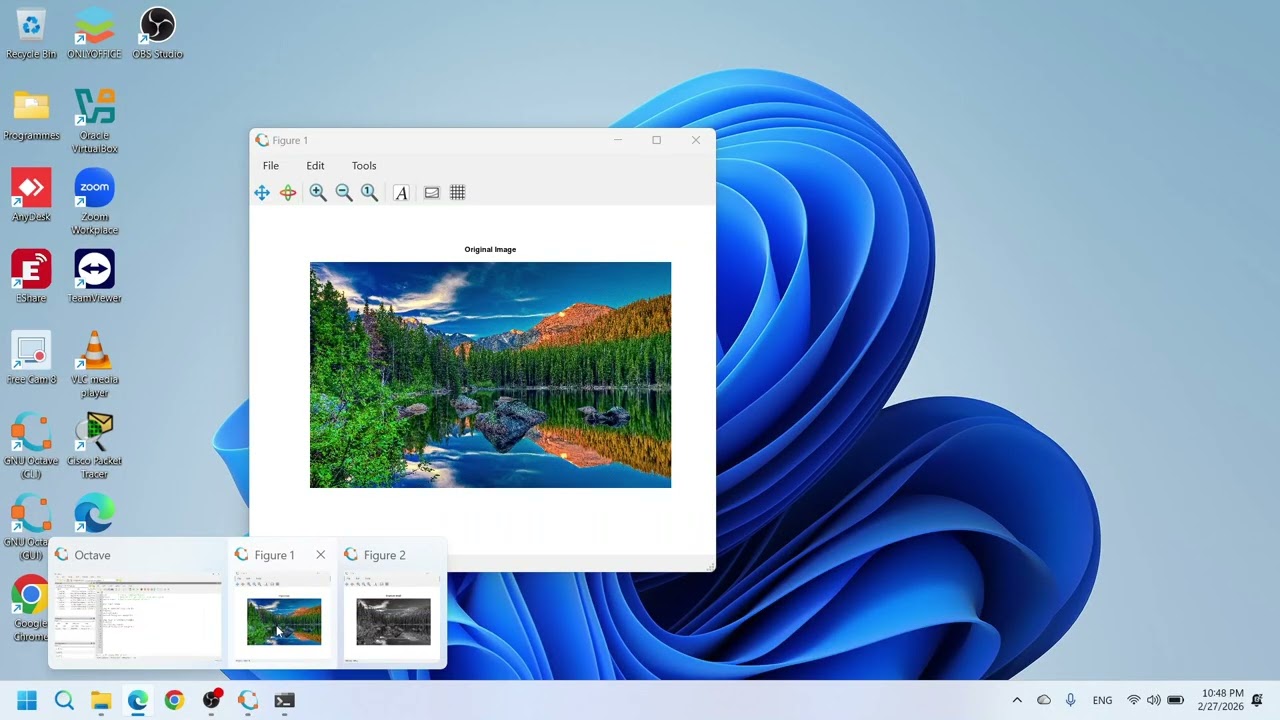Select the Insert Text 'A' tool
The height and width of the screenshot is (720, 1280).
click(x=401, y=193)
